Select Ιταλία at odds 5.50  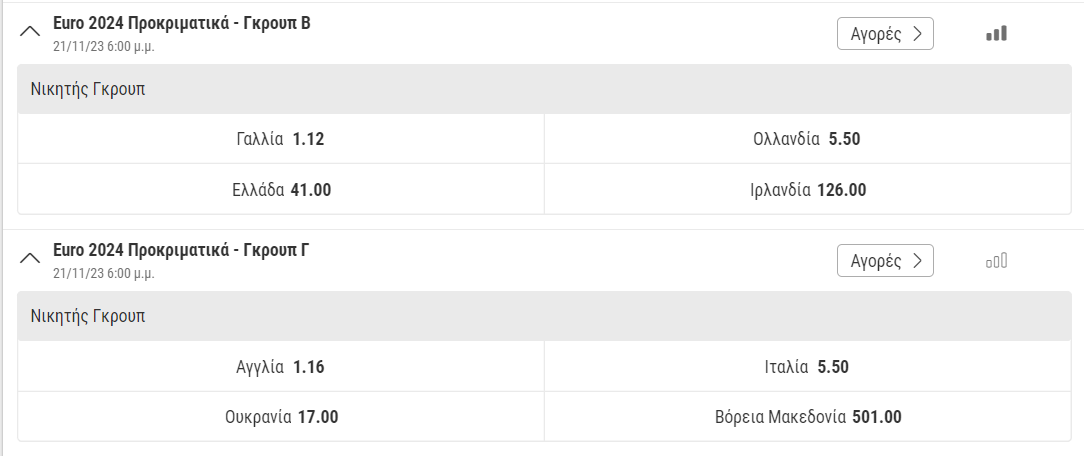(x=807, y=366)
